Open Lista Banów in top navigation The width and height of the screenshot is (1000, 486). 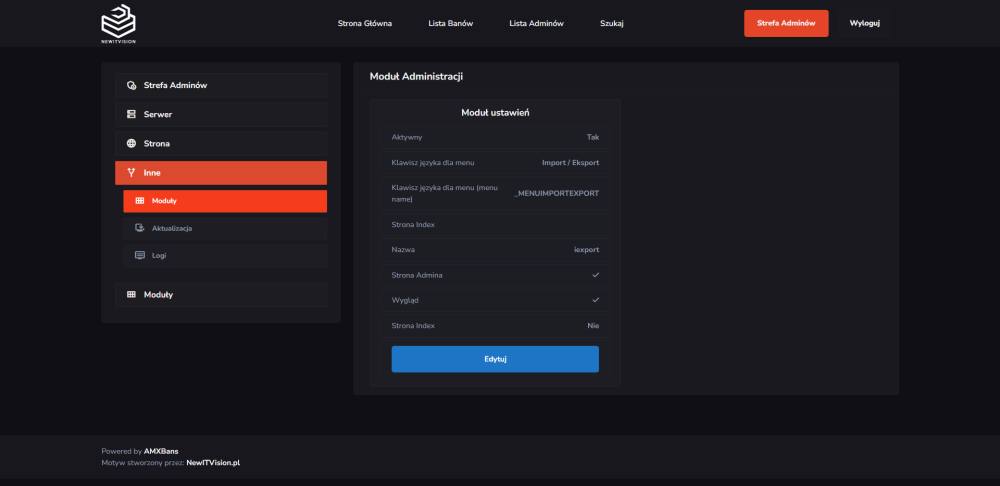pyautogui.click(x=451, y=24)
